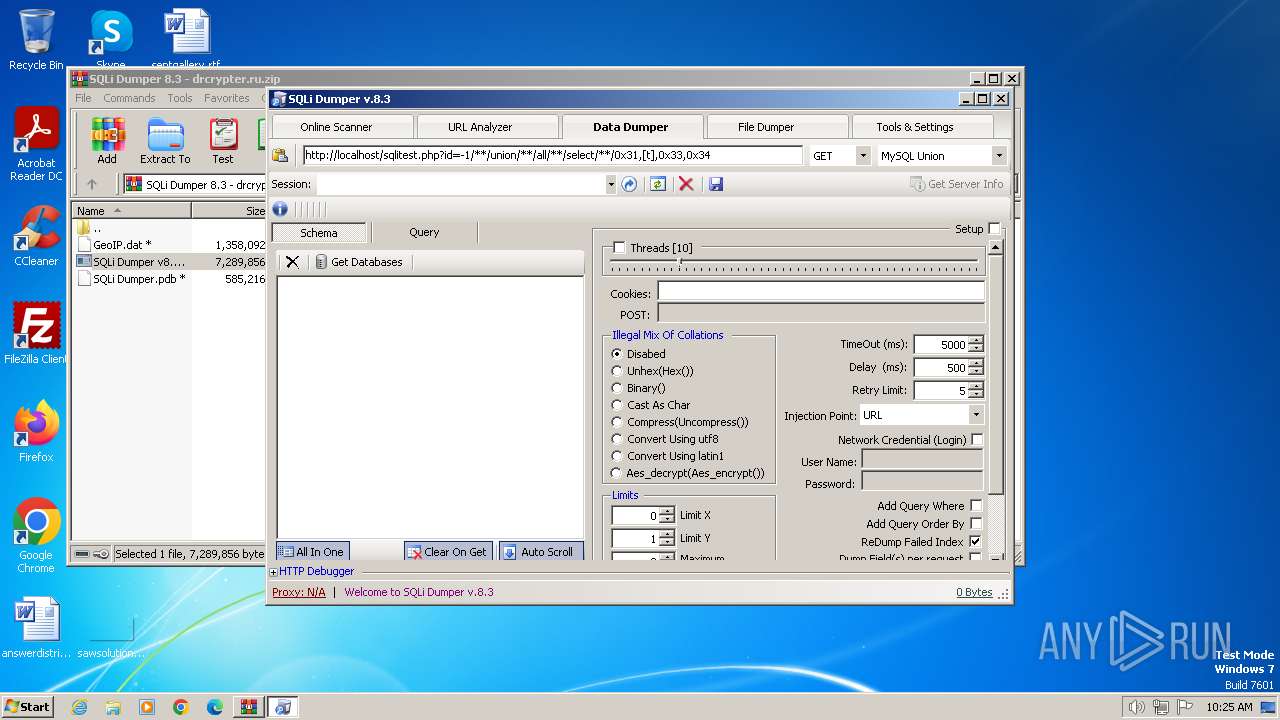
Task: Open Skype desktop shortcut
Action: pos(110,40)
